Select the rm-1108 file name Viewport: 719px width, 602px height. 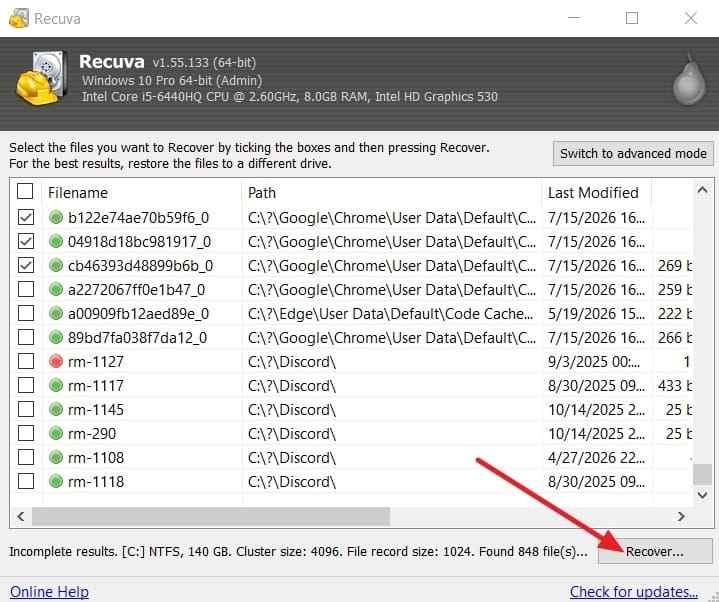click(x=96, y=458)
